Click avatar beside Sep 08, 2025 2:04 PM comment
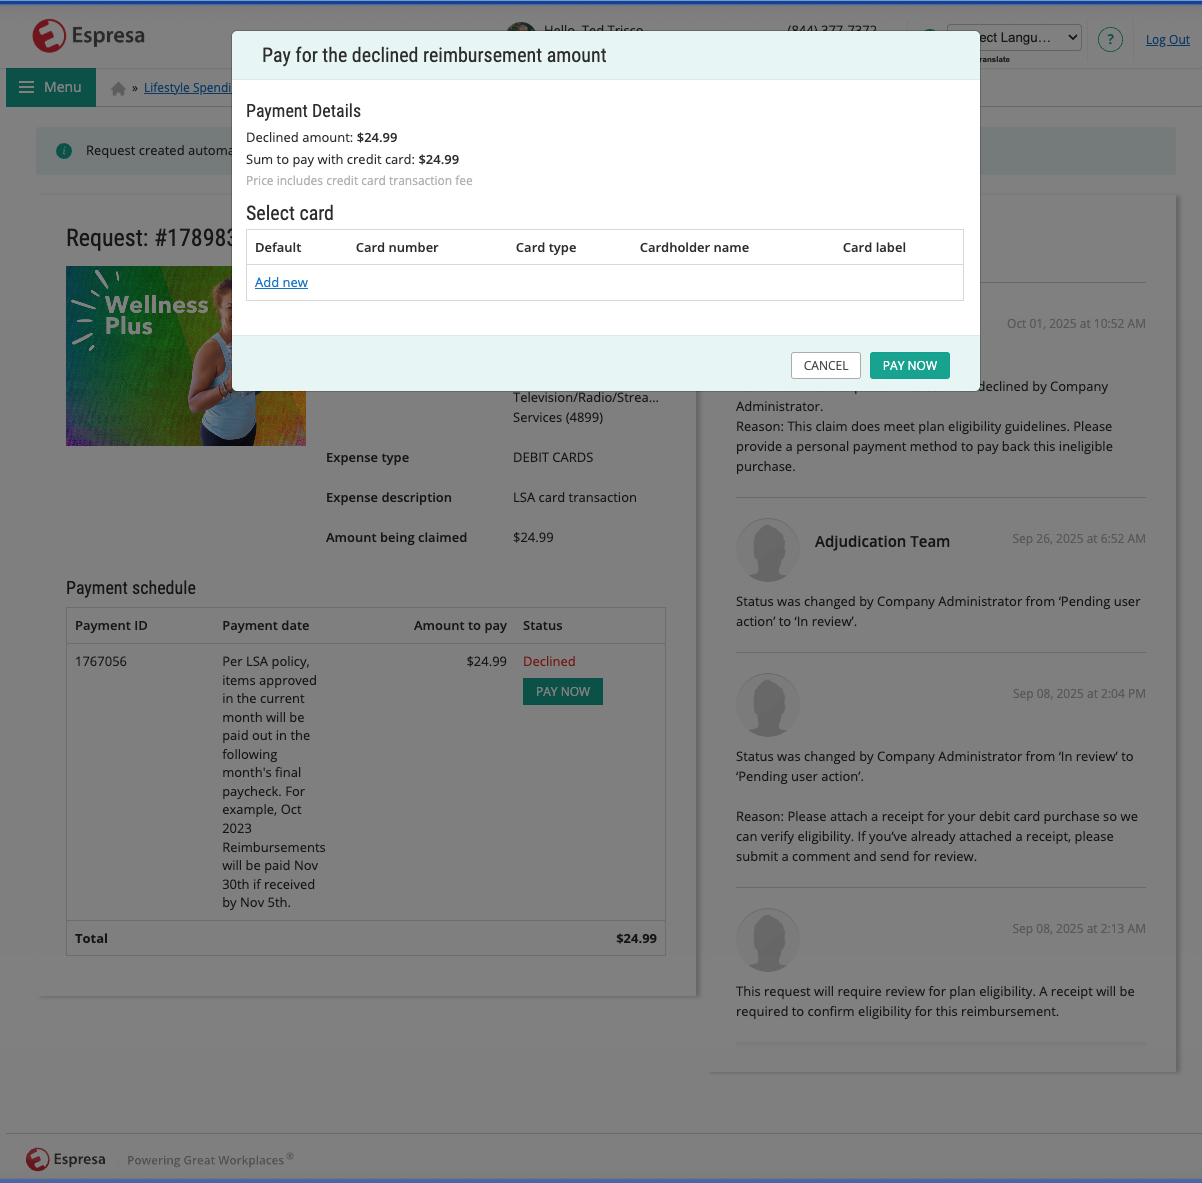The width and height of the screenshot is (1202, 1183). pos(768,704)
